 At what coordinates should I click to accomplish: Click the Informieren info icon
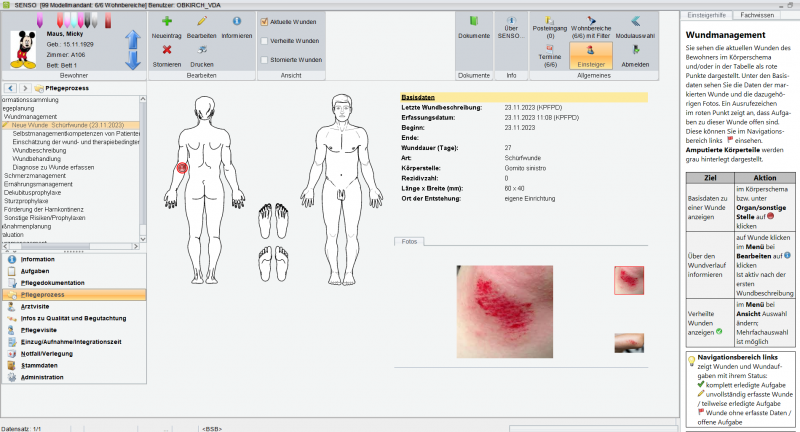[x=237, y=21]
